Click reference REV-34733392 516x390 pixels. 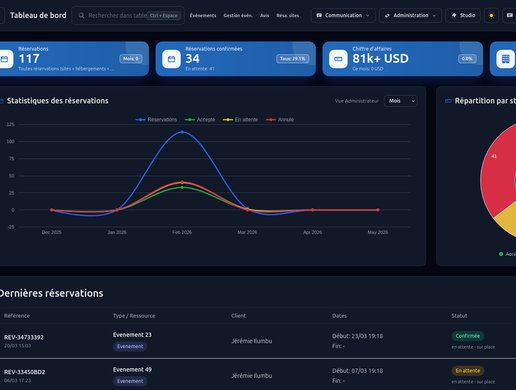point(24,337)
